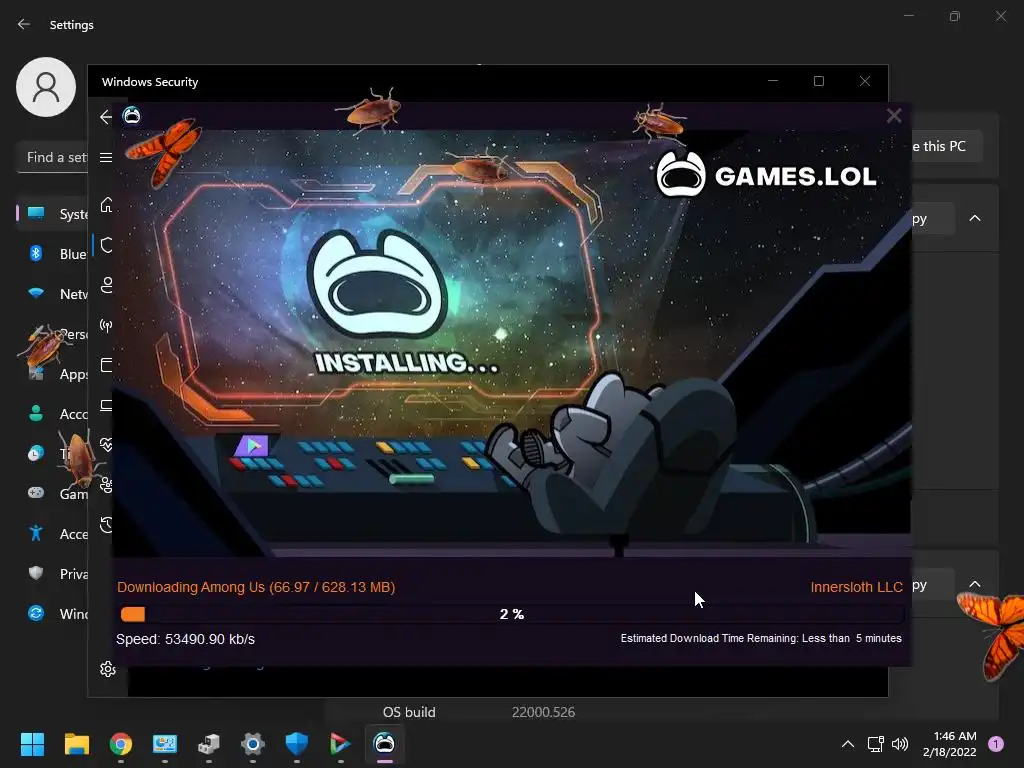Open App & browser control icon
Viewport: 1024px width, 768px height.
tap(106, 365)
